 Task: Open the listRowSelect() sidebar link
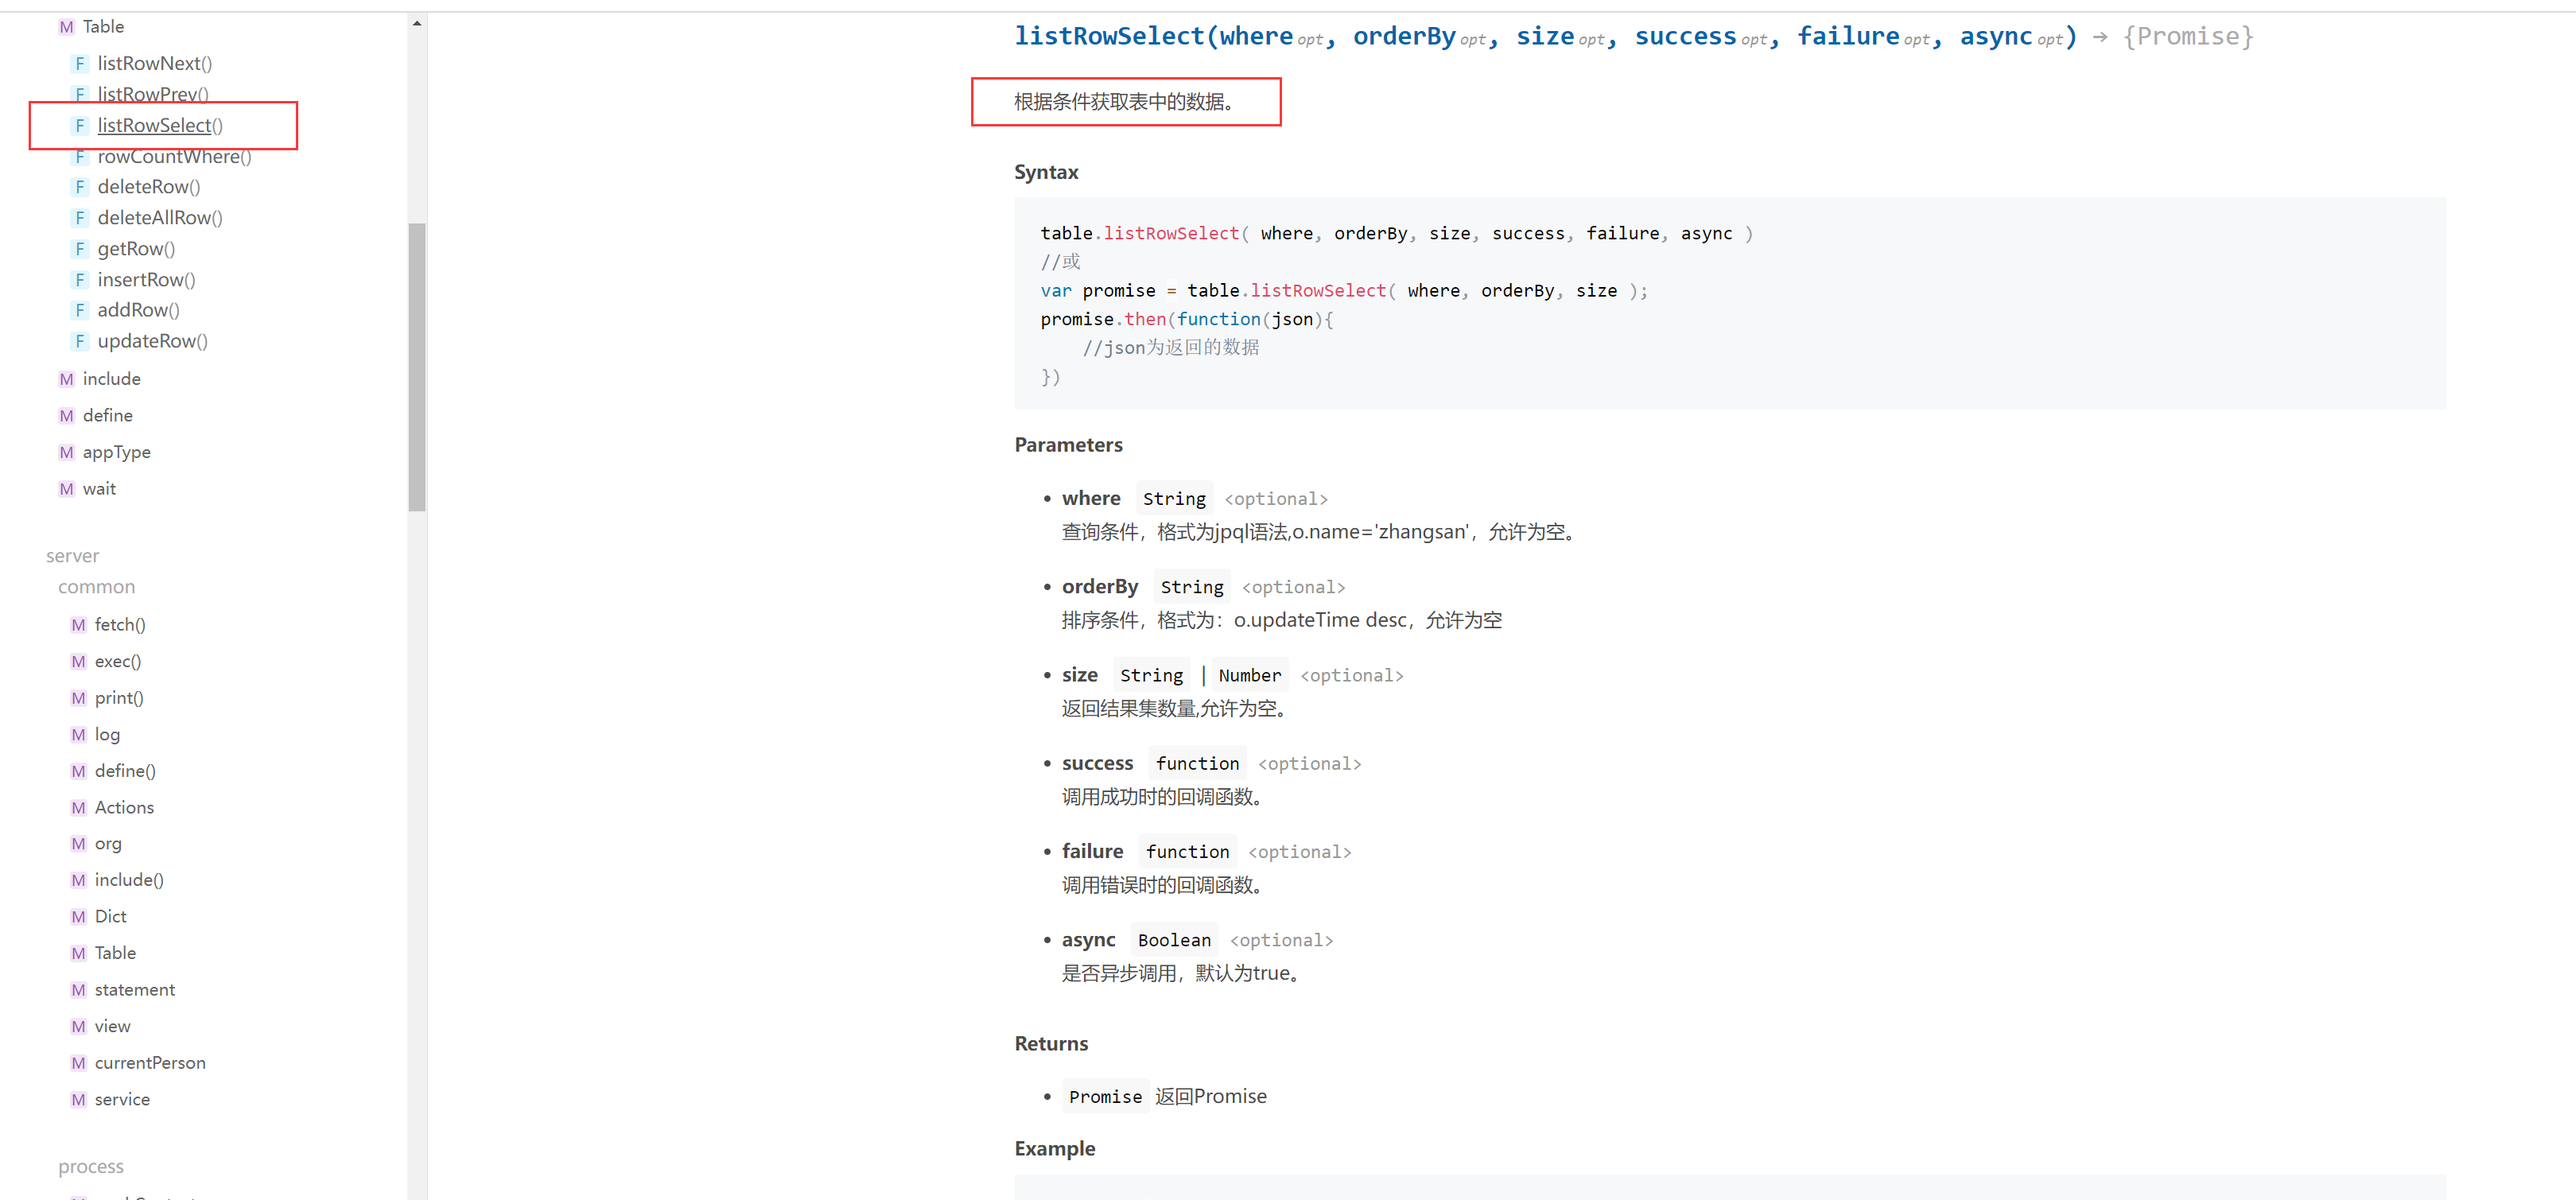point(159,126)
